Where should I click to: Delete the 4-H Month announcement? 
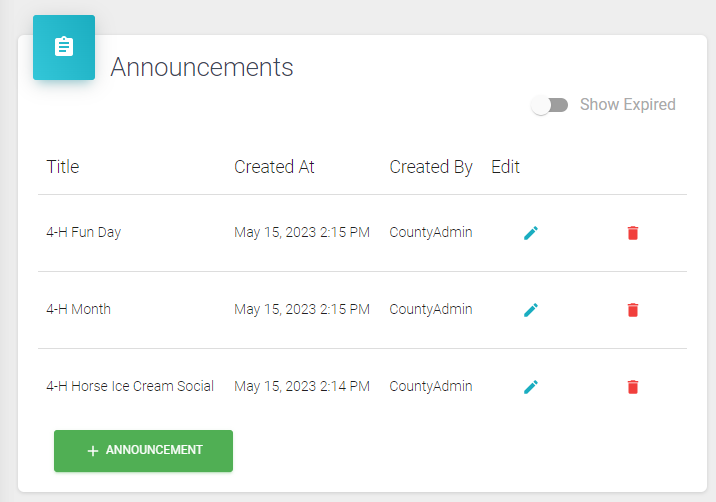coord(633,310)
